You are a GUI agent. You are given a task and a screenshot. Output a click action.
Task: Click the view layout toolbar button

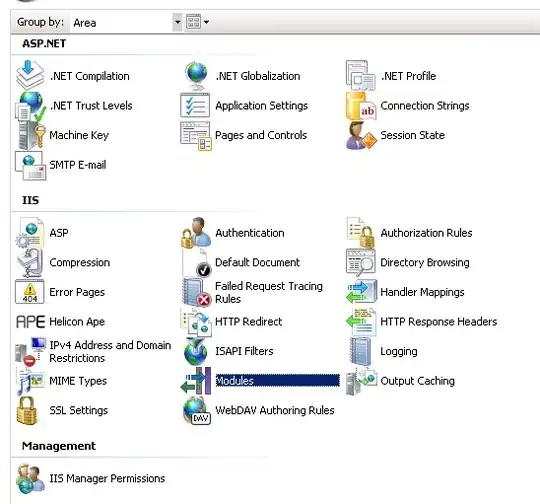193,22
